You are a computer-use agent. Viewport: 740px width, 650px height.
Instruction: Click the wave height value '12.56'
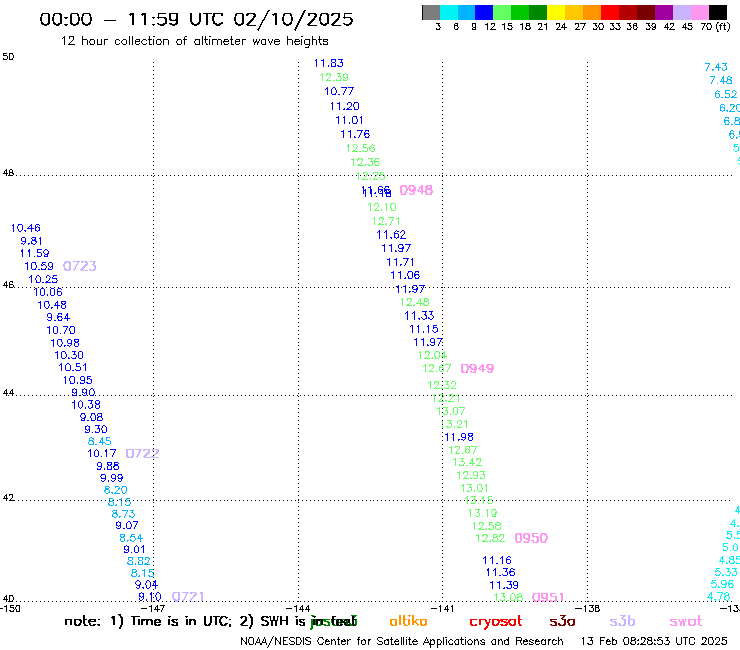pyautogui.click(x=361, y=149)
